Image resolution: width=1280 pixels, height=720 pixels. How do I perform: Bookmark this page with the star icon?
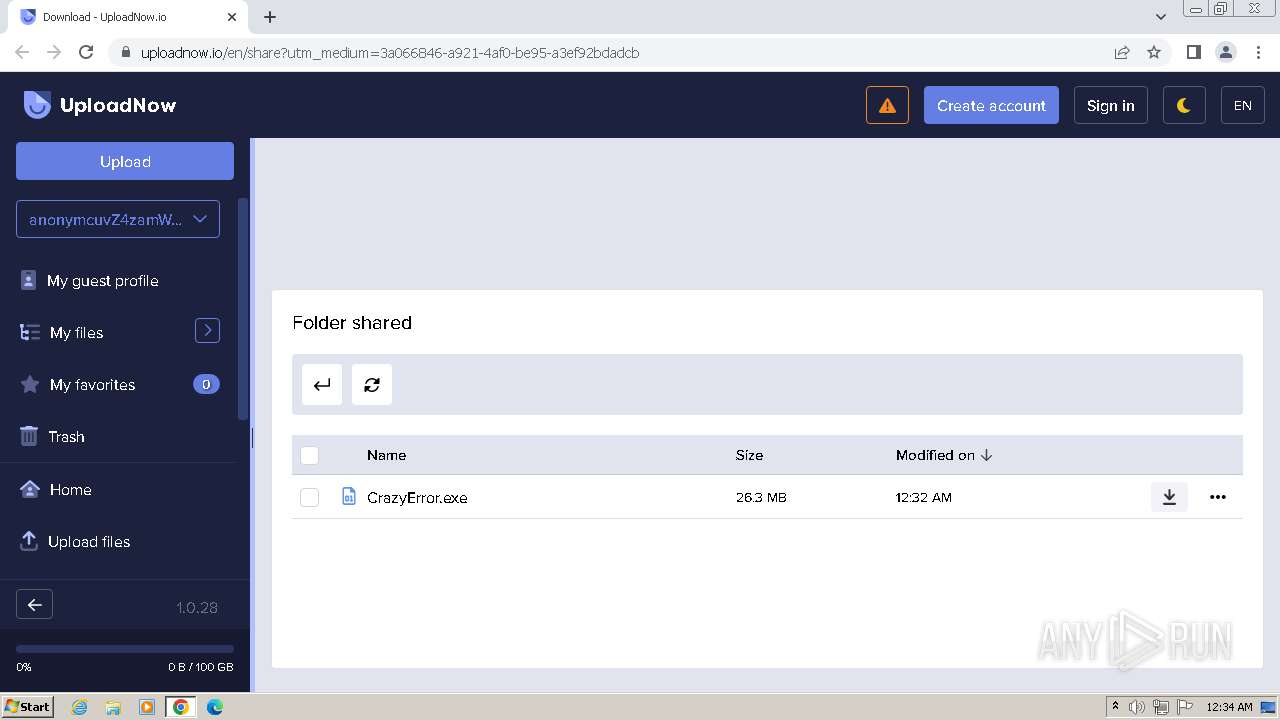[x=1154, y=52]
